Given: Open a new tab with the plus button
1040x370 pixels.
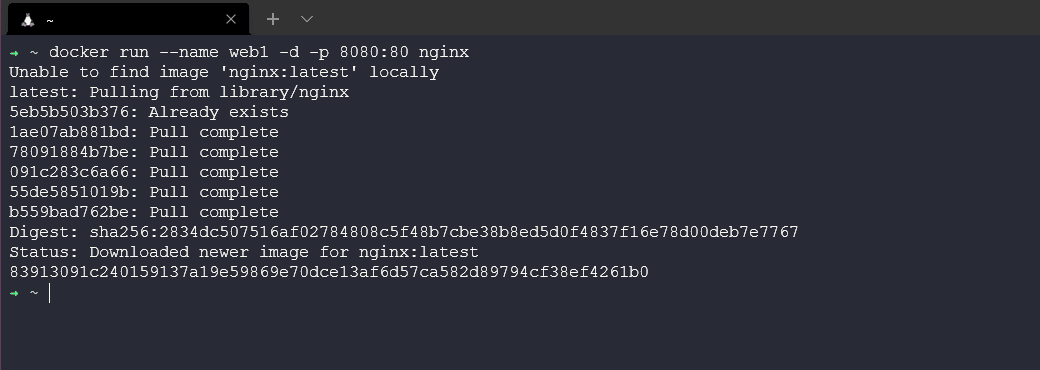Looking at the screenshot, I should 273,19.
